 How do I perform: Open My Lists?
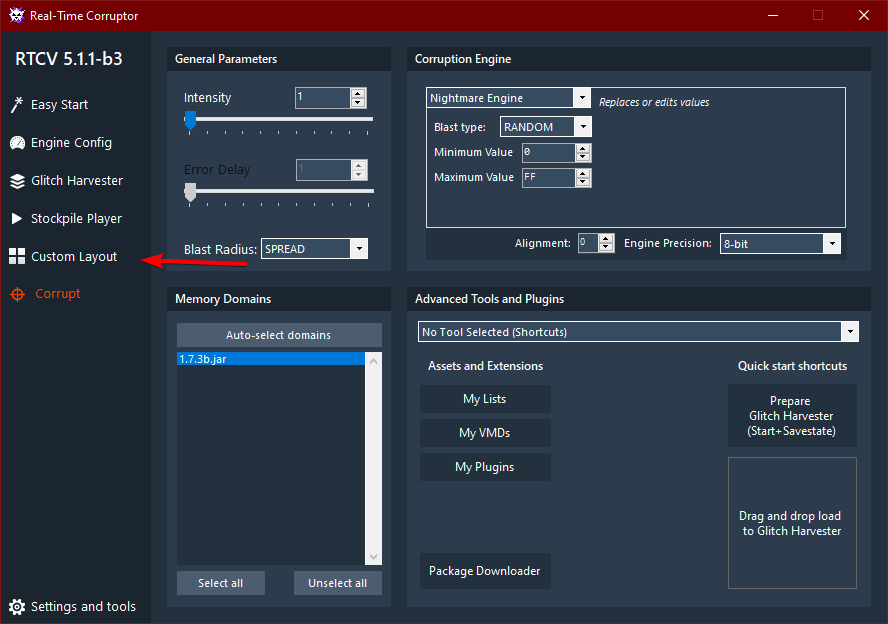pyautogui.click(x=485, y=399)
